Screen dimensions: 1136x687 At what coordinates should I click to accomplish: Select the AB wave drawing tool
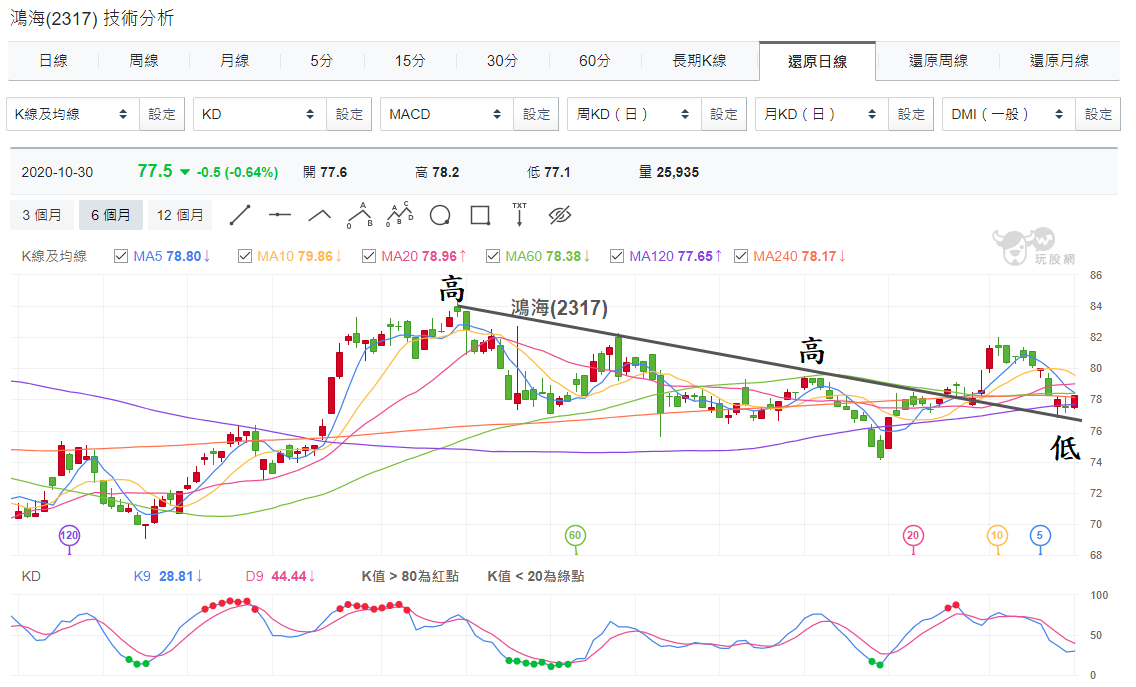[359, 215]
